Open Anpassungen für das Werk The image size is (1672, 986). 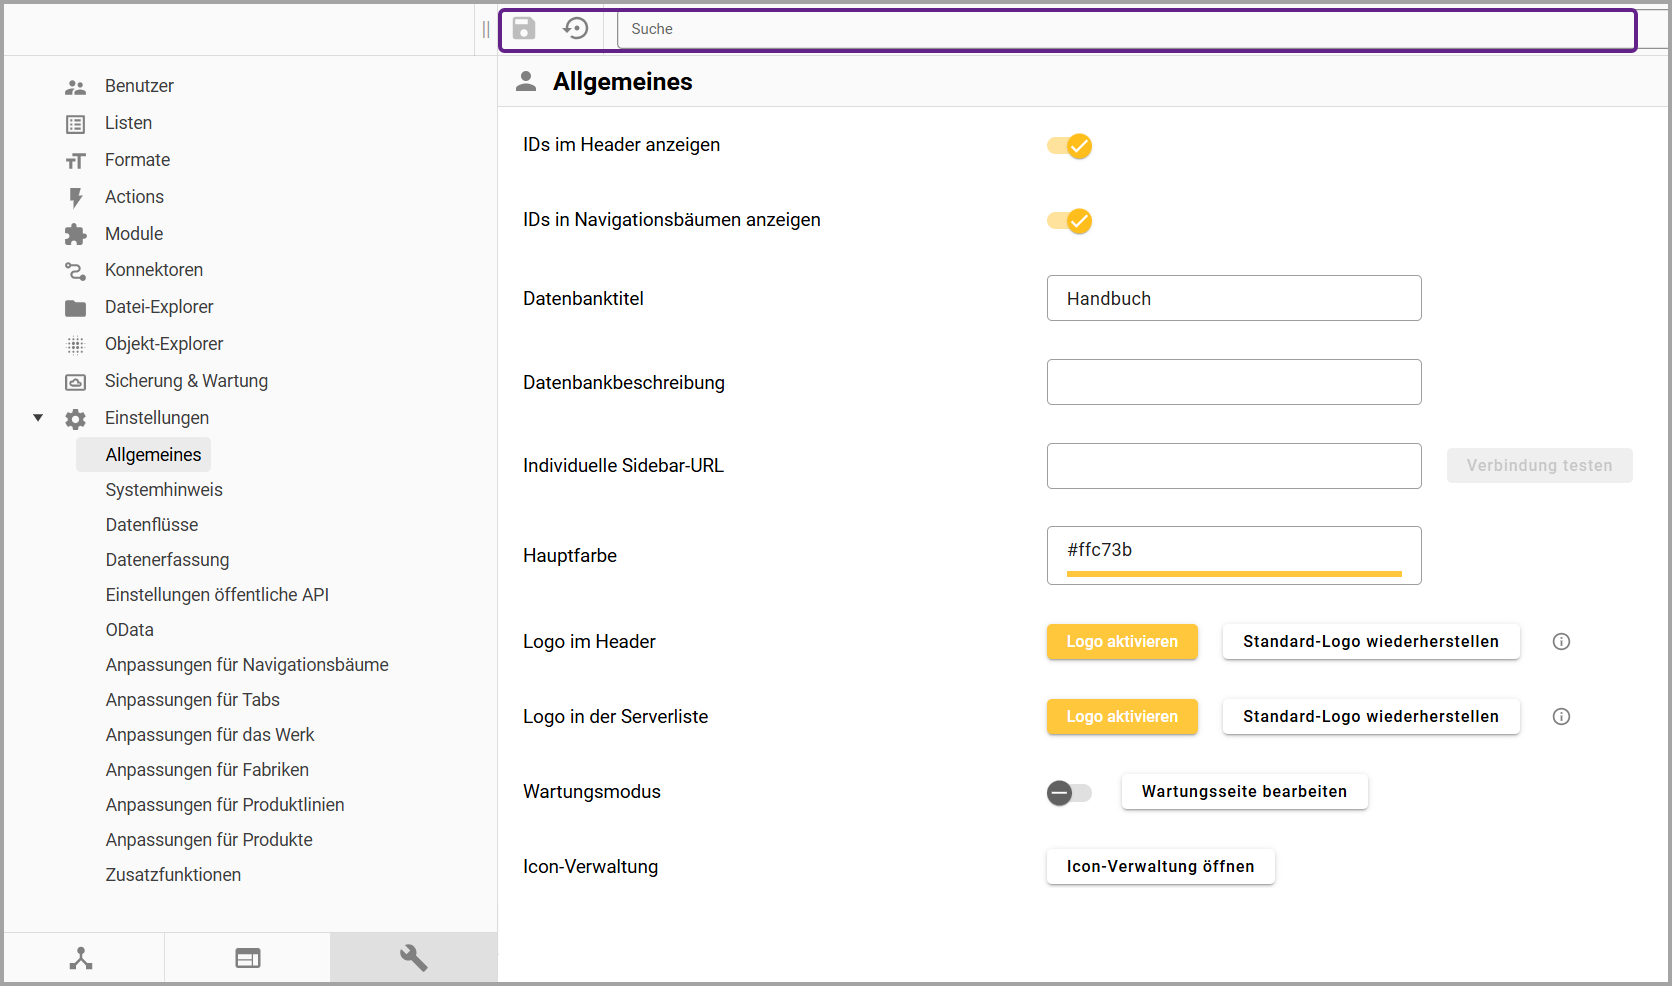[x=210, y=734]
